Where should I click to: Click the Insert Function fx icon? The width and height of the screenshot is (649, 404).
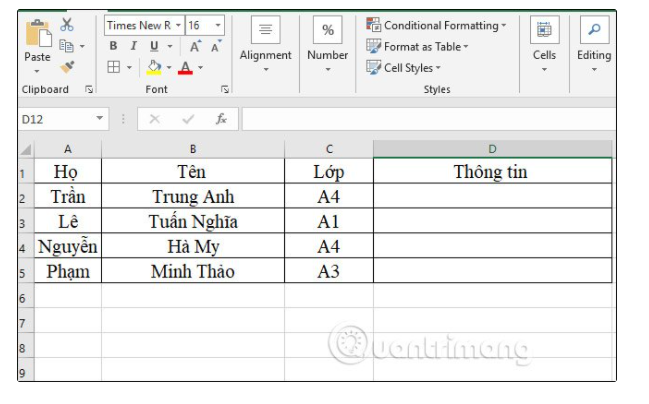221,119
